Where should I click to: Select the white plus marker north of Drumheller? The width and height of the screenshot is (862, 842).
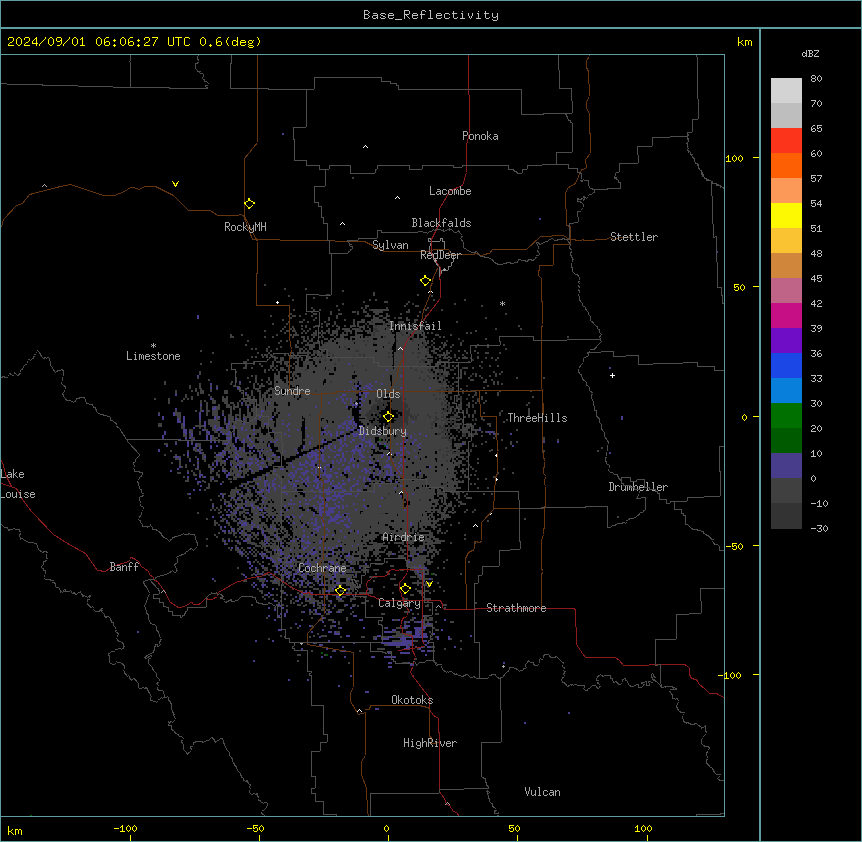click(x=612, y=375)
